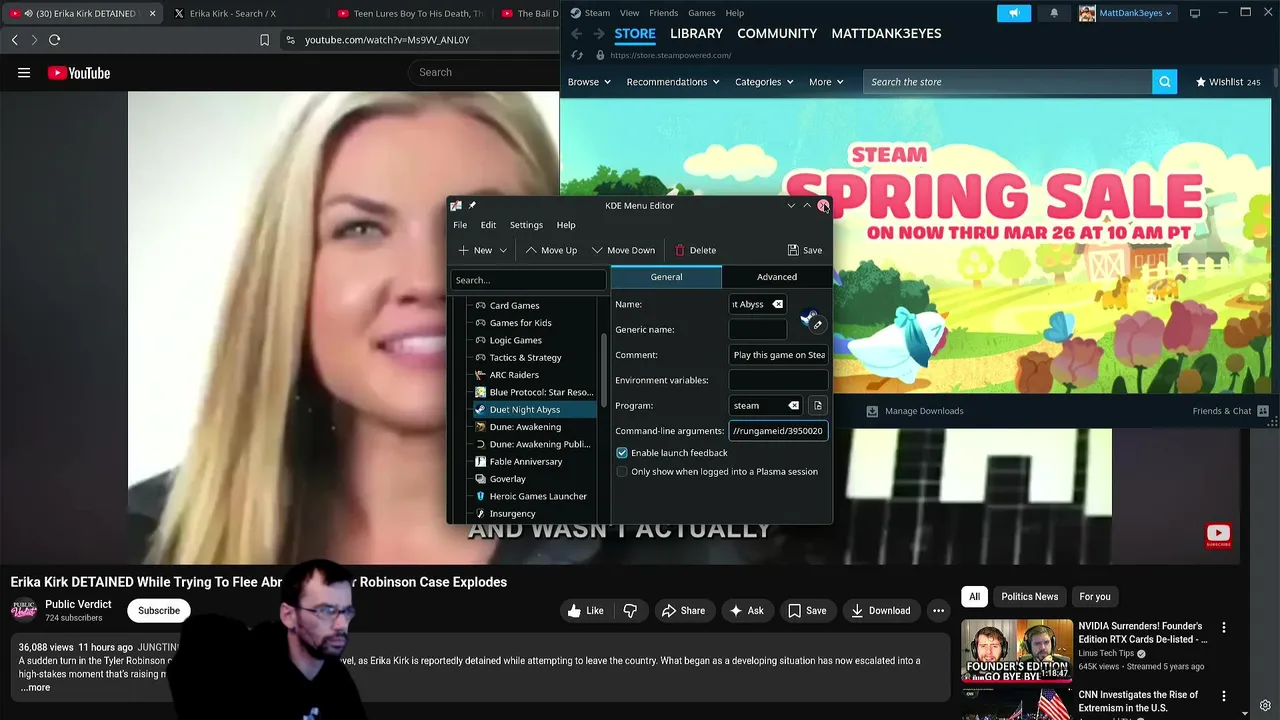Open the Steam Wishlist
Screen dimensions: 1280x720
click(x=1228, y=82)
